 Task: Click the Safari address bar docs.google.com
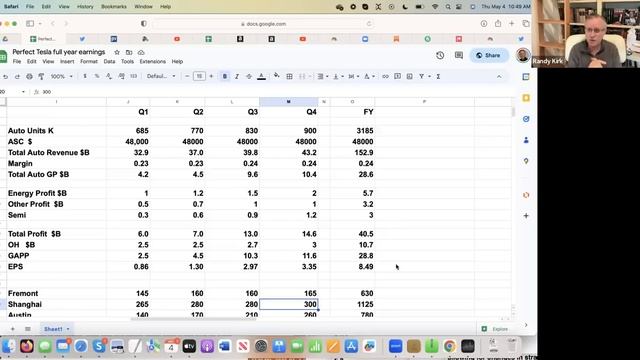pyautogui.click(x=264, y=24)
